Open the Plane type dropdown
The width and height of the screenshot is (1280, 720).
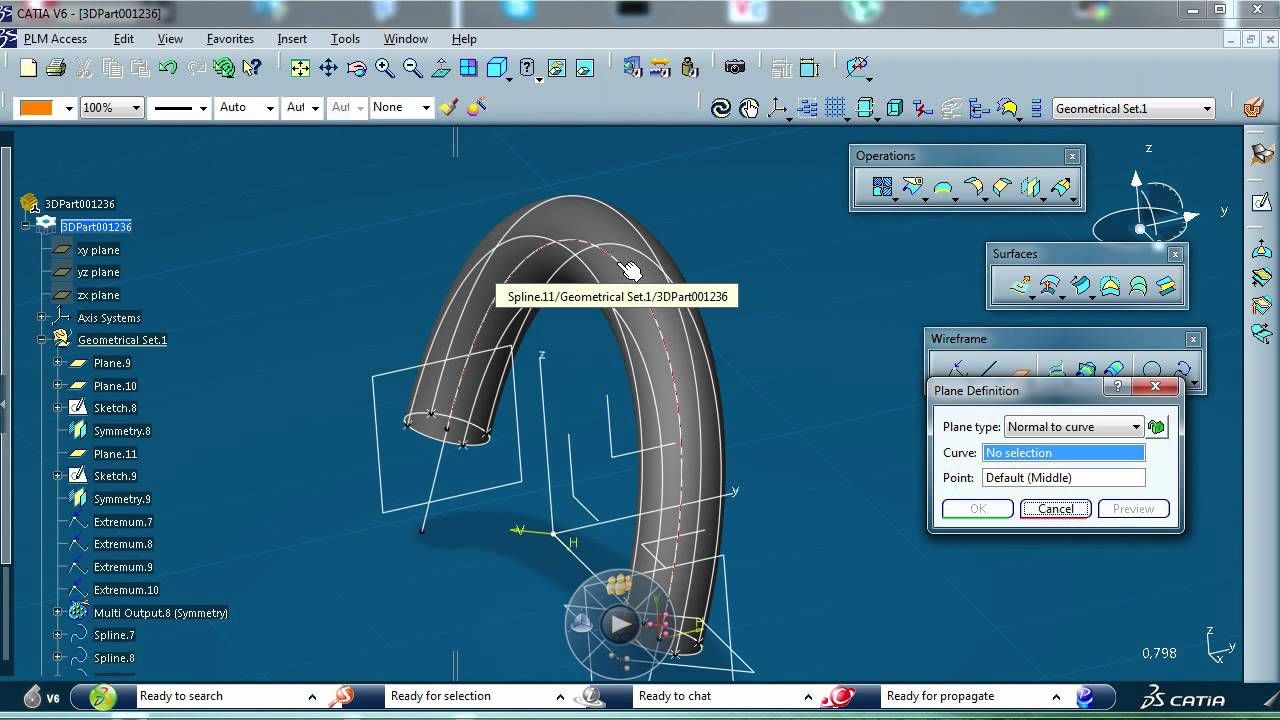pyautogui.click(x=1136, y=427)
